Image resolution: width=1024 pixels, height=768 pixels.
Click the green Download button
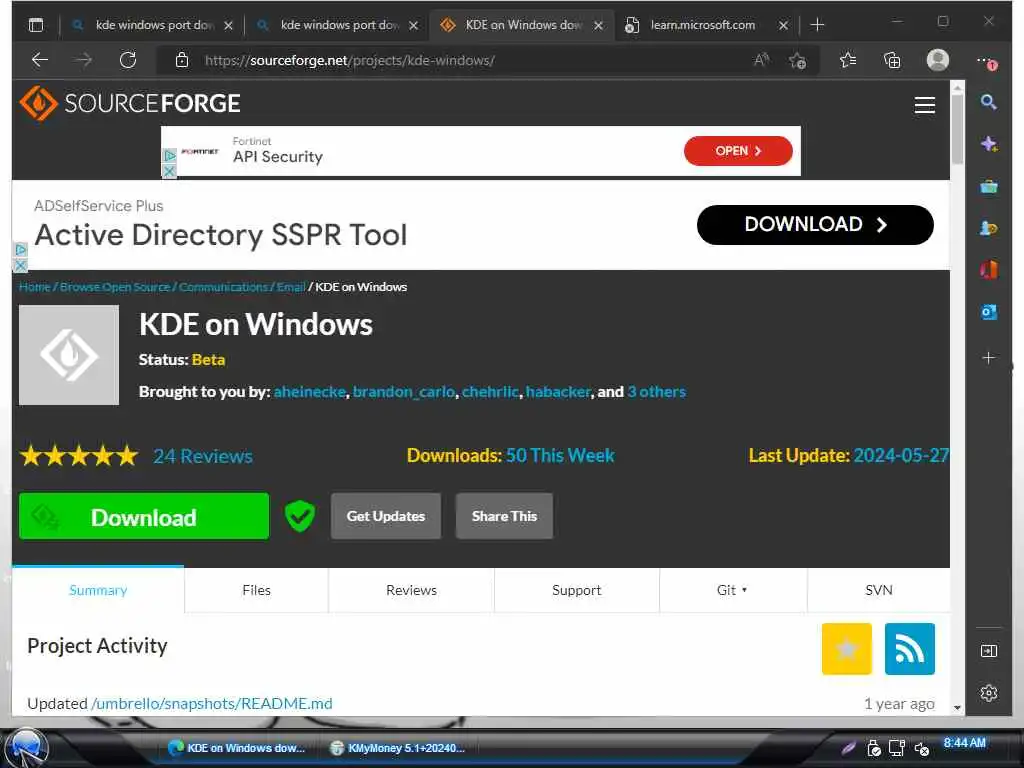[144, 516]
